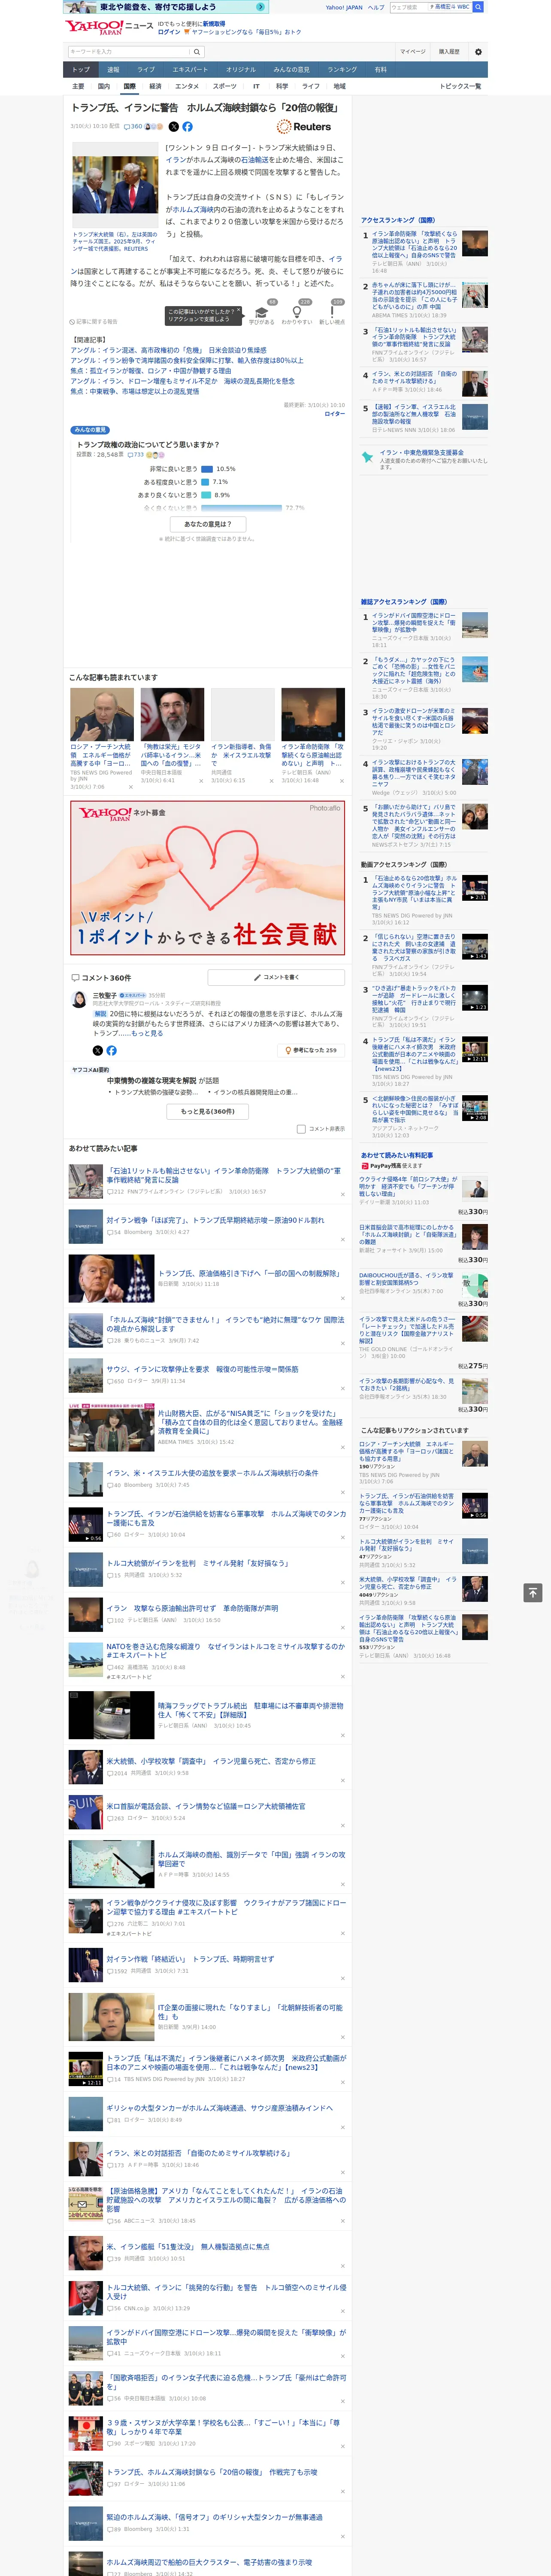The image size is (551, 2576).
Task: Click the back-to-top arrow button
Action: point(533,1592)
